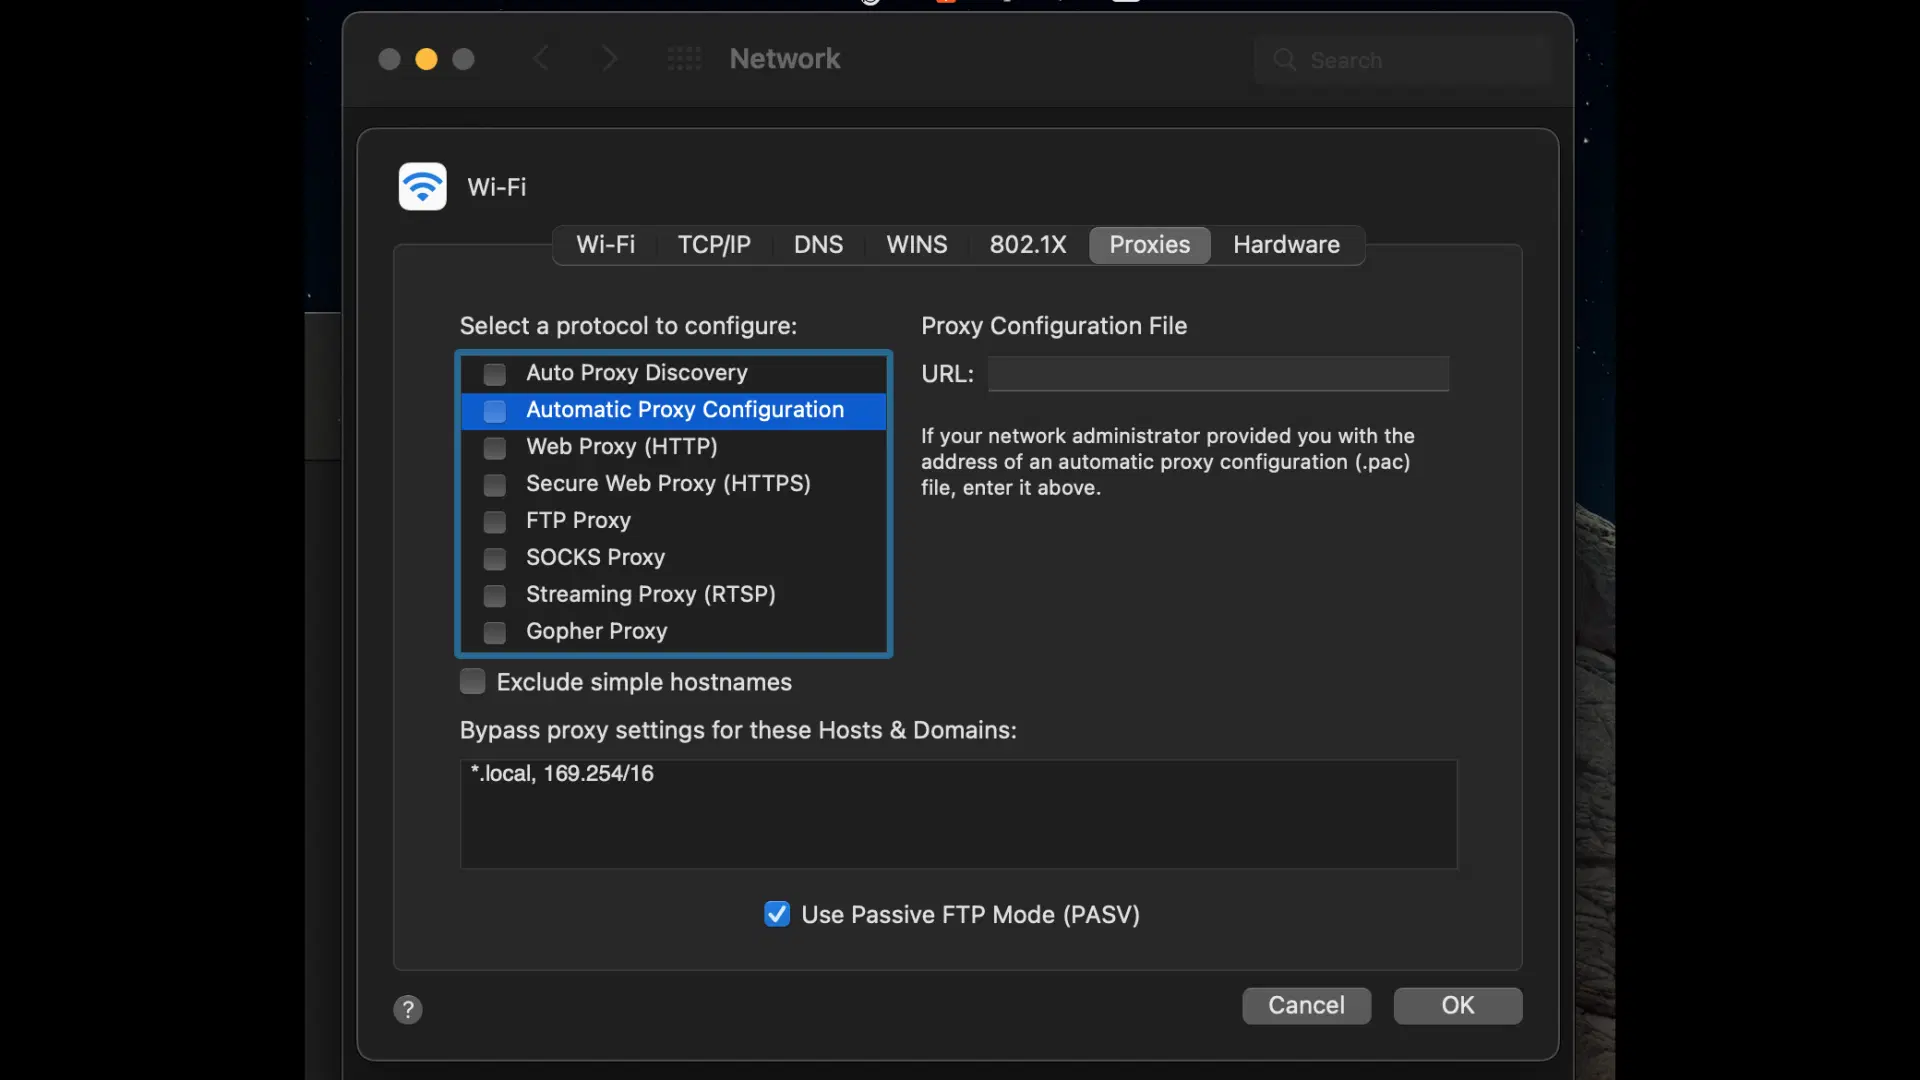Select the Gopher Proxy list entry
The height and width of the screenshot is (1080, 1920).
point(596,632)
